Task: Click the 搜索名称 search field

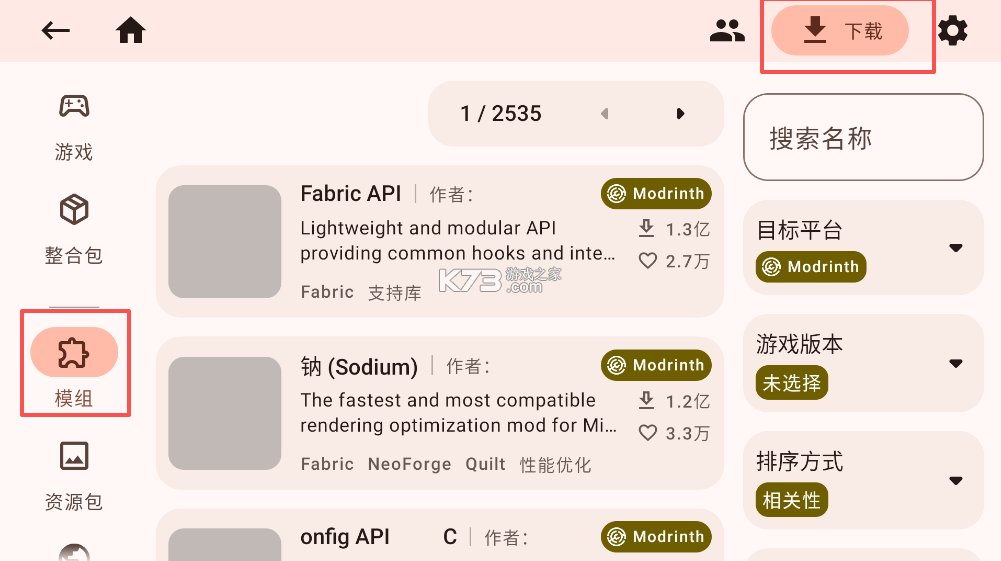Action: 863,138
